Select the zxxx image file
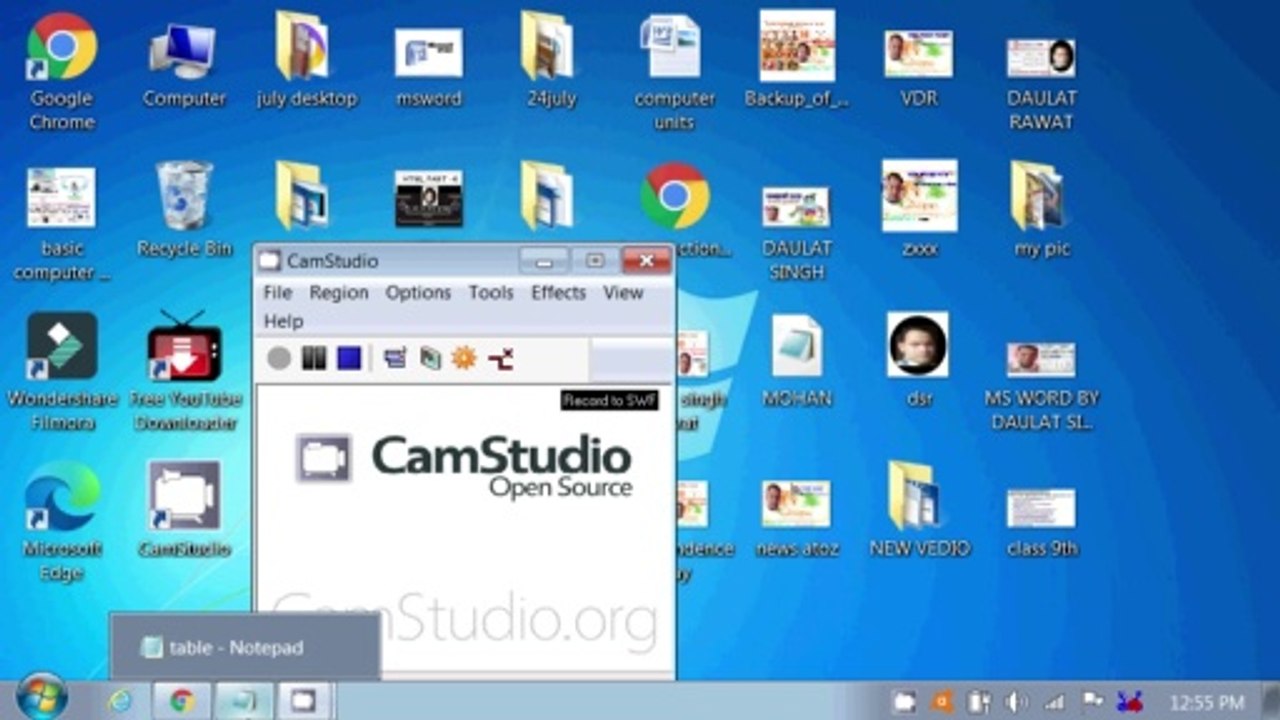 tap(919, 210)
